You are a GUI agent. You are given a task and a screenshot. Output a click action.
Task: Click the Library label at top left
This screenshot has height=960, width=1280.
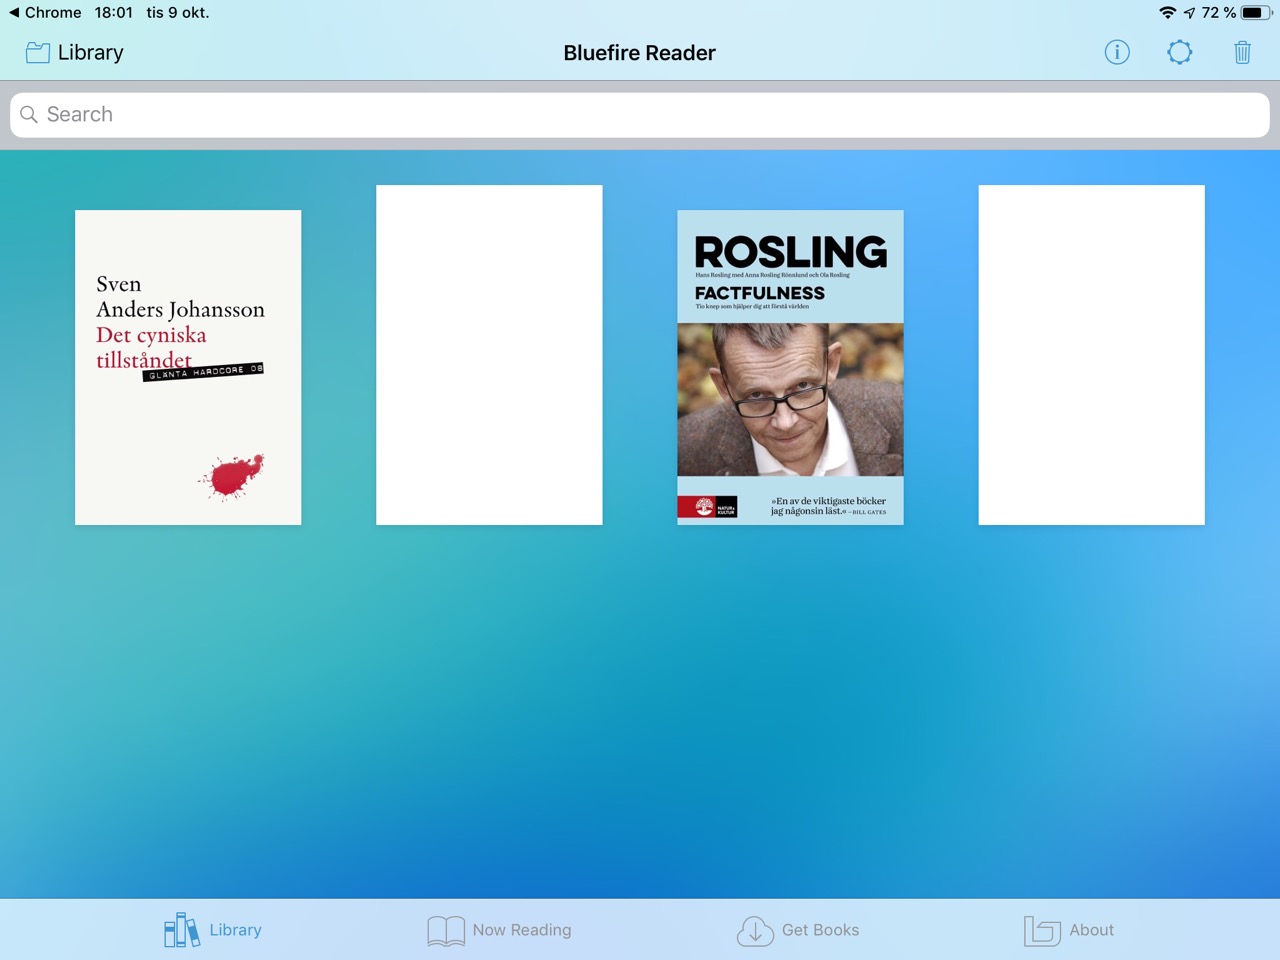tap(90, 53)
